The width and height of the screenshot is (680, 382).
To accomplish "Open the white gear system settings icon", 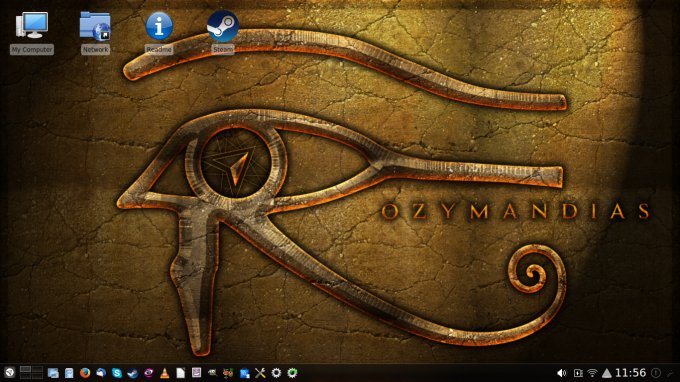I will click(276, 373).
